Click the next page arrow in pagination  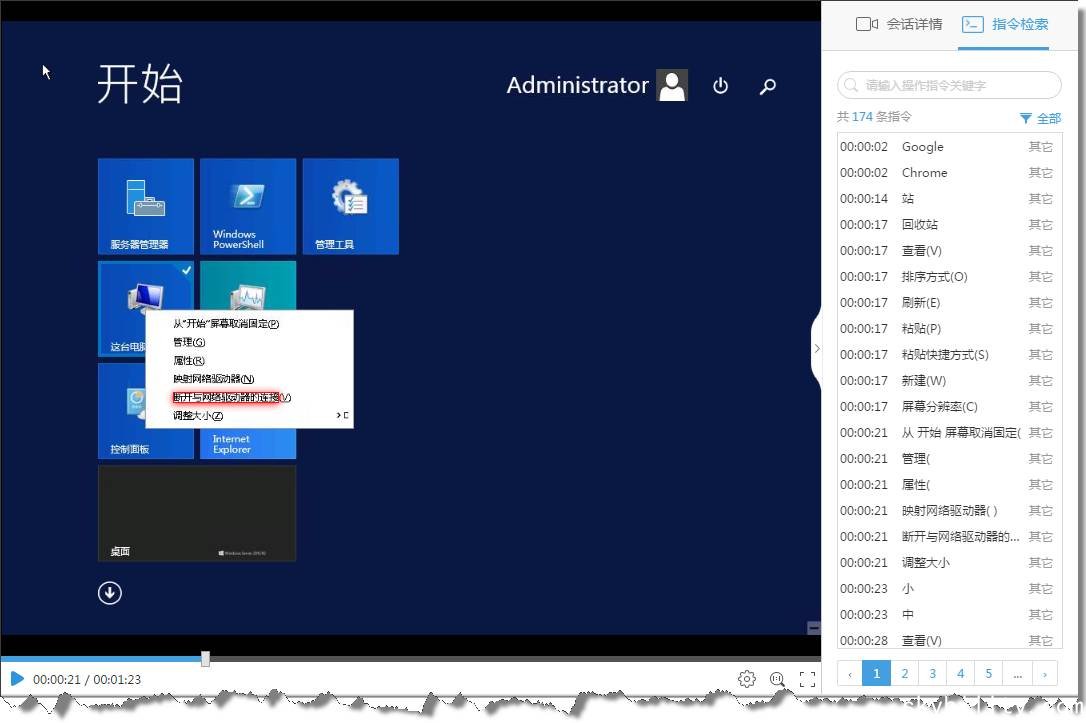coord(1045,674)
